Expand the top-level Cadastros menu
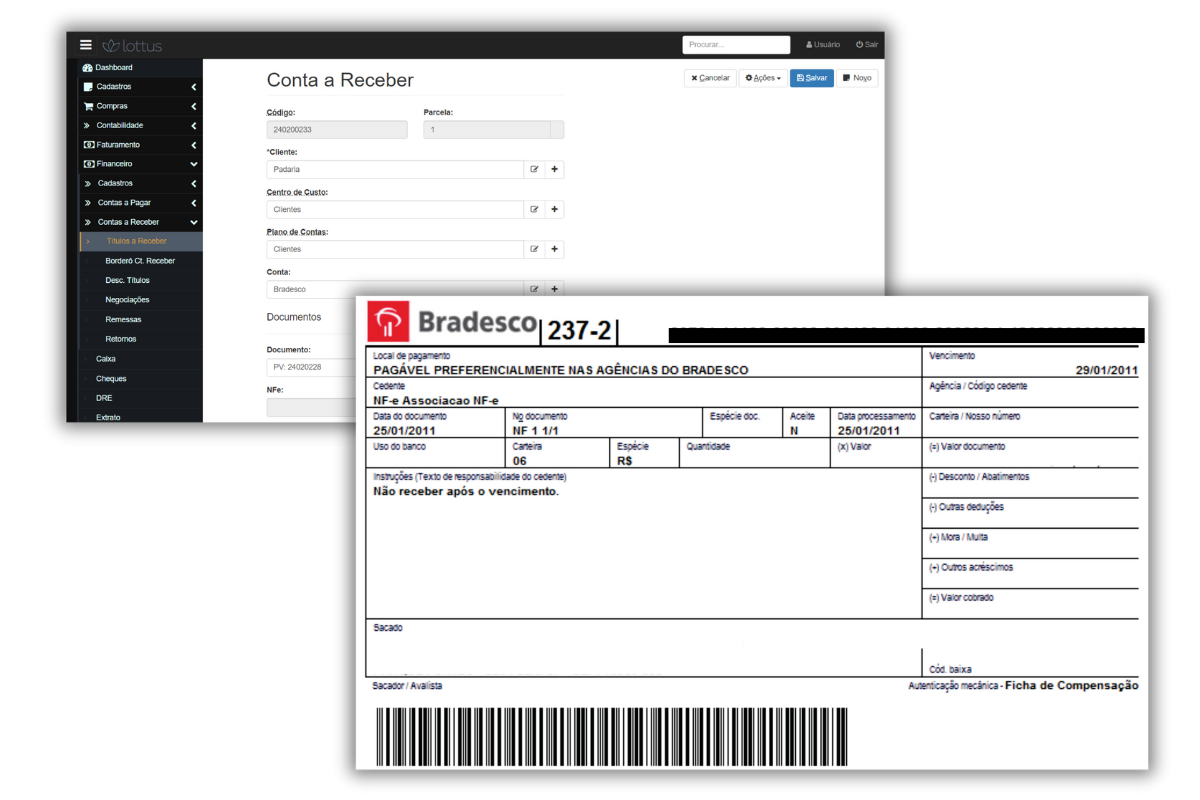The width and height of the screenshot is (1200, 800). pyautogui.click(x=140, y=87)
